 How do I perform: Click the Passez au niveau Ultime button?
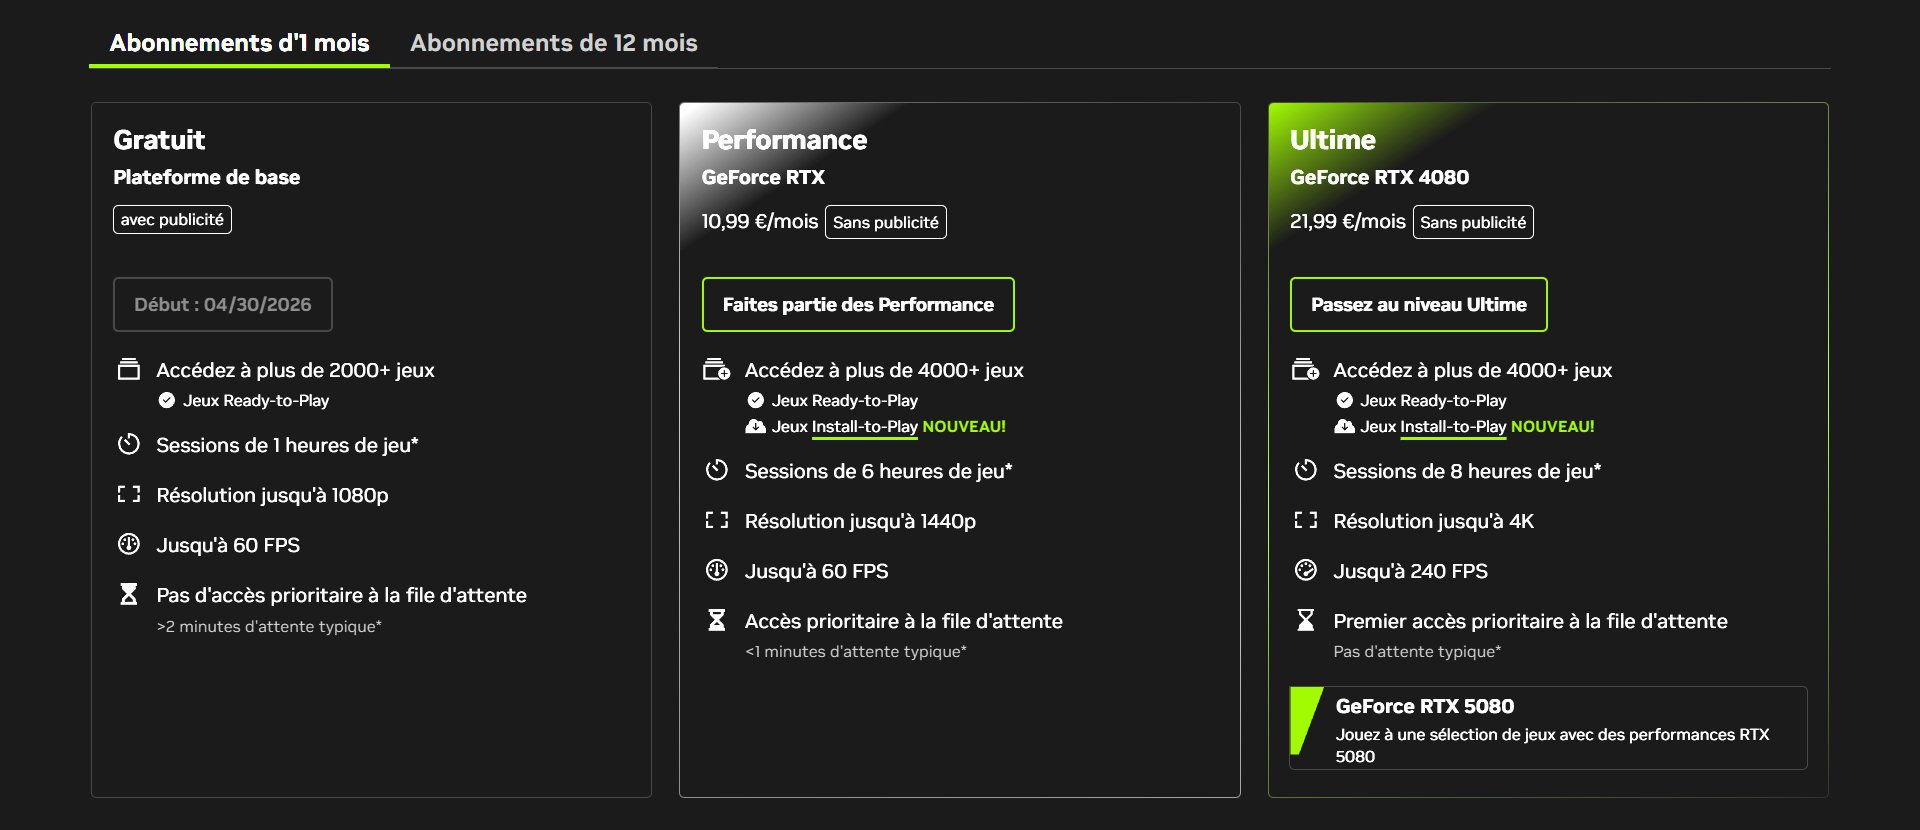coord(1418,304)
